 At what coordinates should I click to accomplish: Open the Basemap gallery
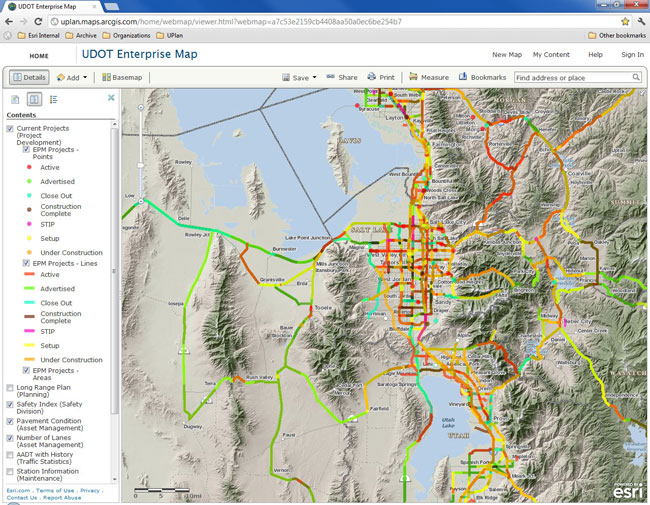122,78
